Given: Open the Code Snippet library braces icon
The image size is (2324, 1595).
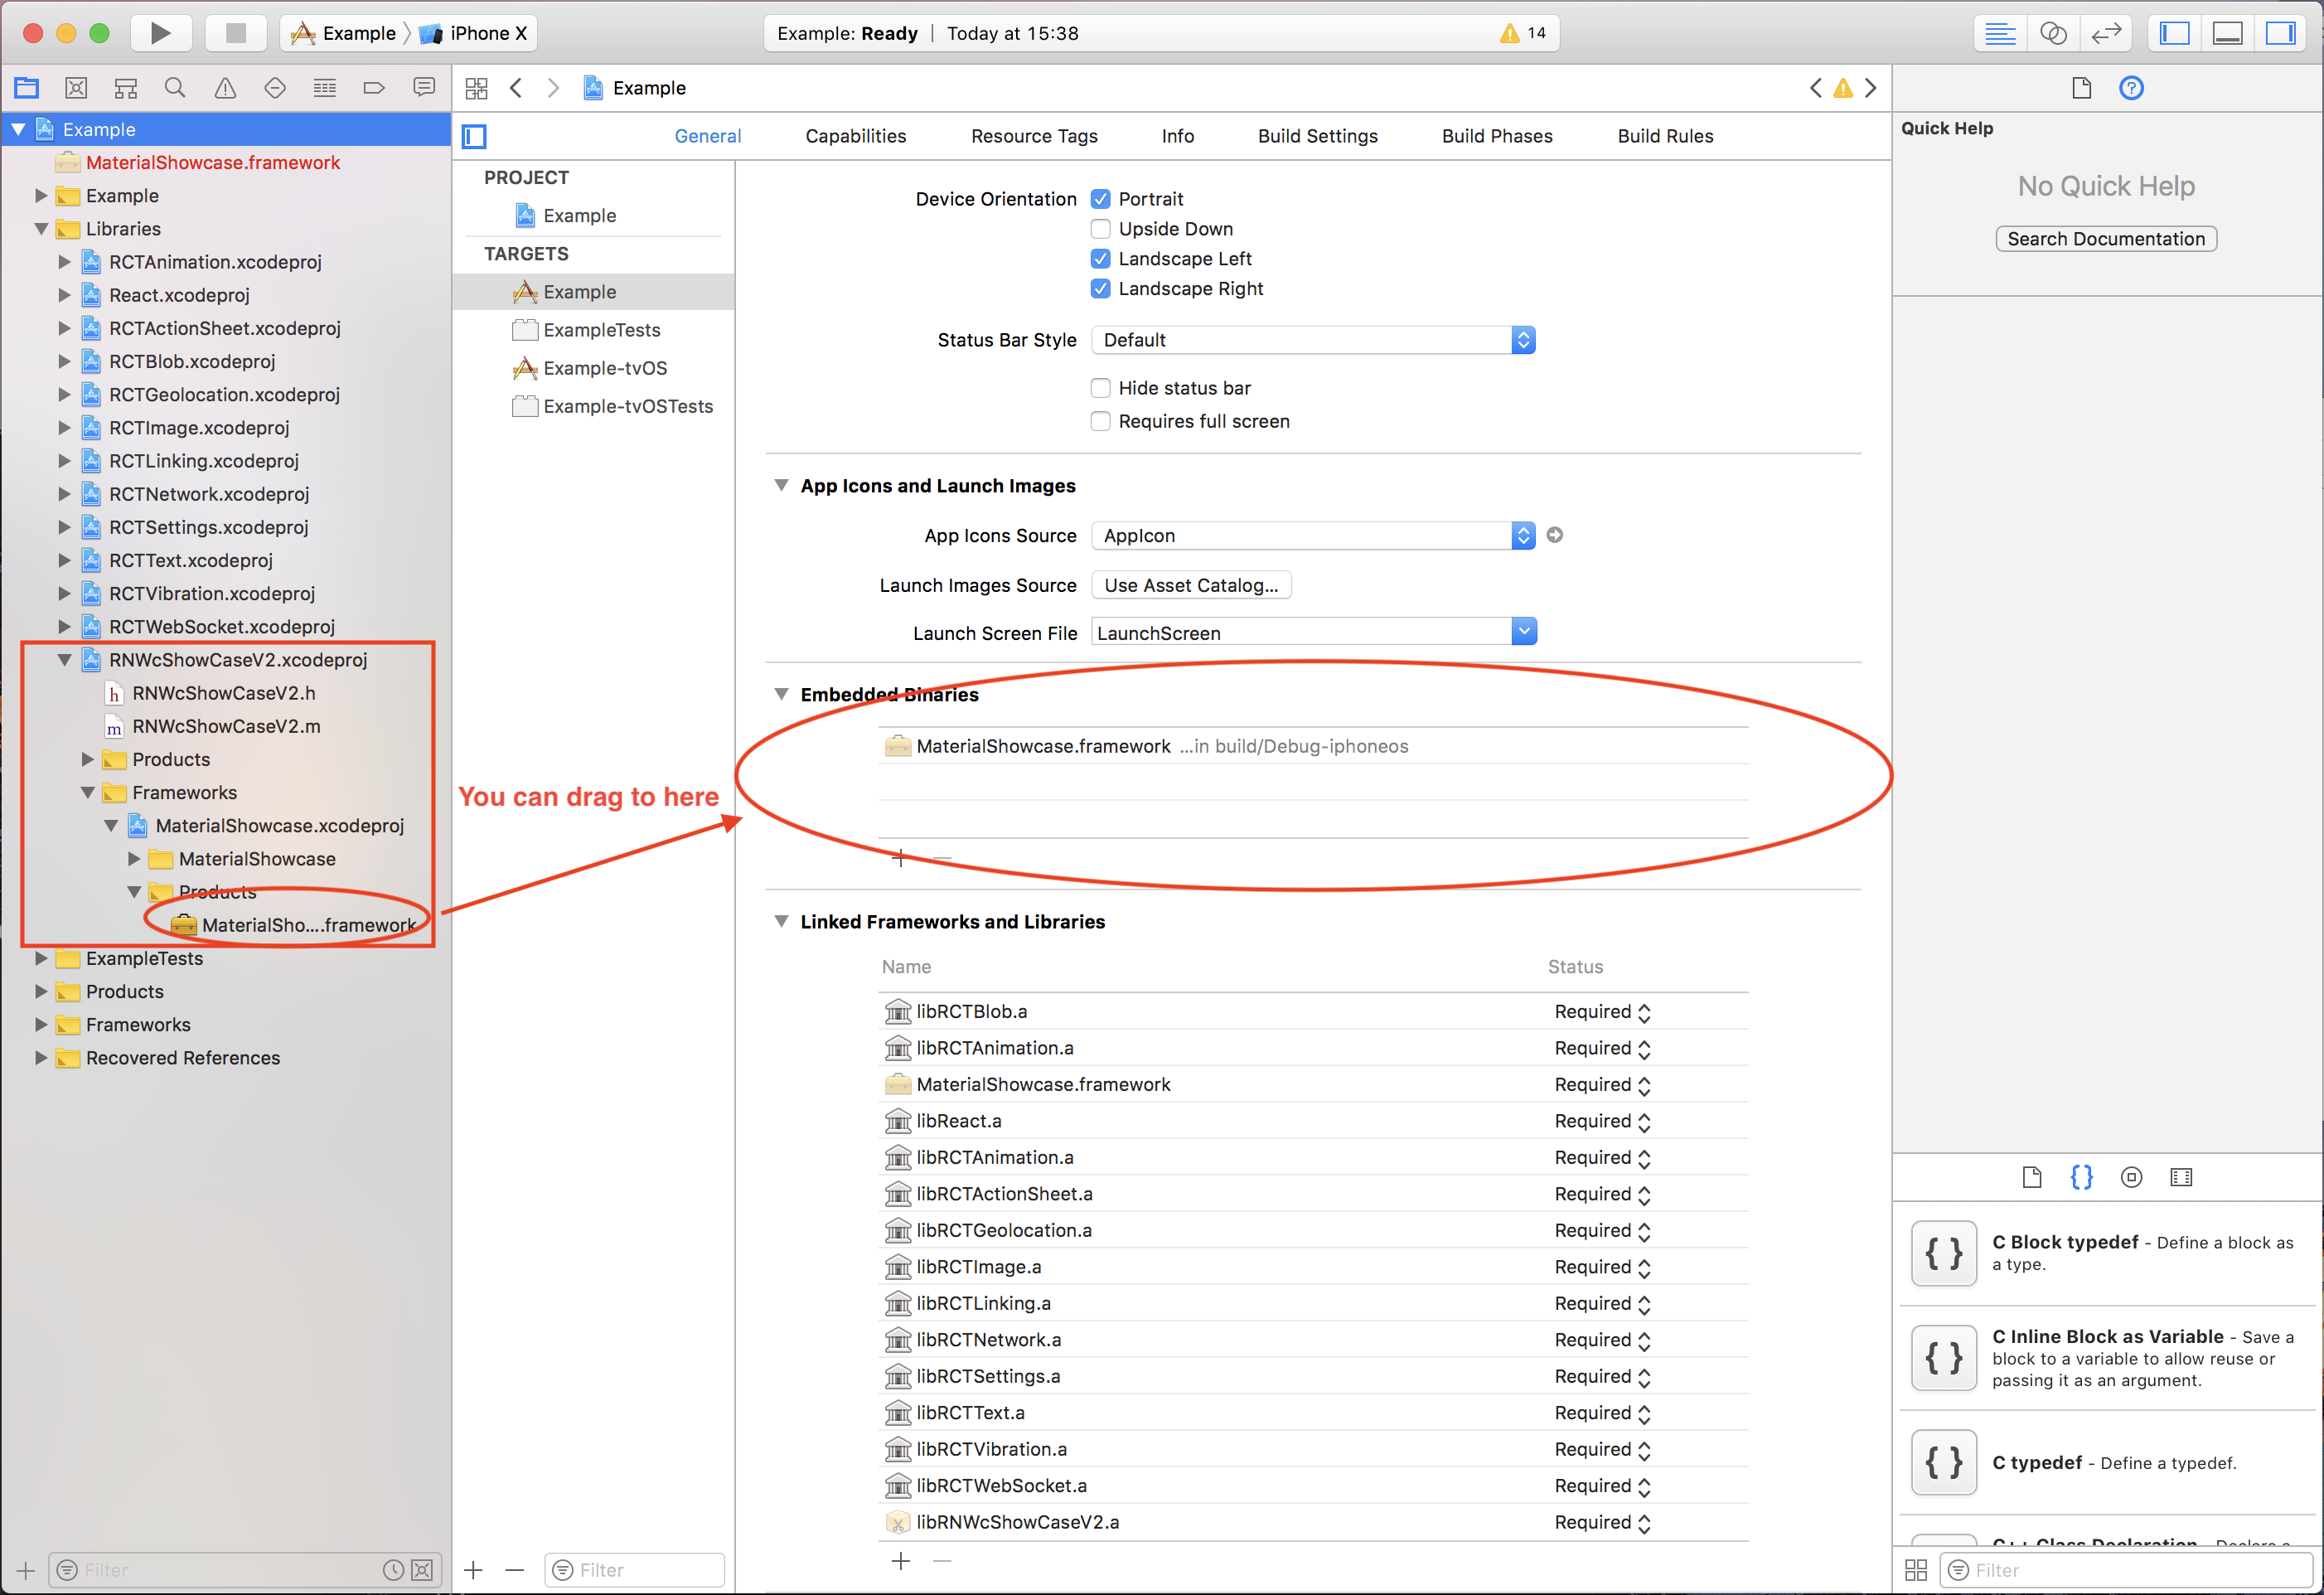Looking at the screenshot, I should click(2081, 1177).
